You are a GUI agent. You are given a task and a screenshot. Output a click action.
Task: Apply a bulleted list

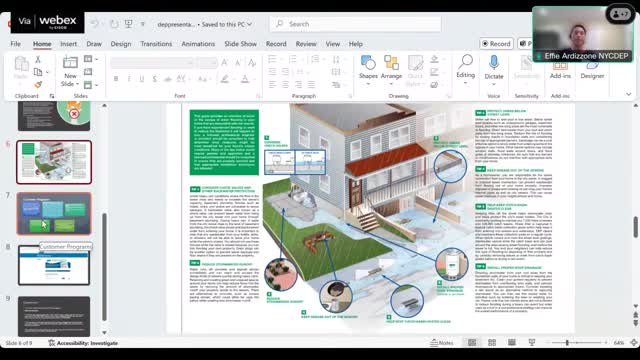point(272,60)
